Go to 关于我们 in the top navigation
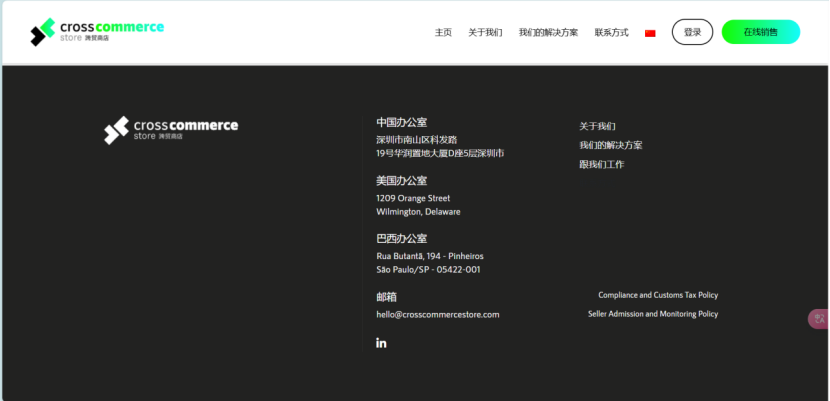 (x=485, y=33)
